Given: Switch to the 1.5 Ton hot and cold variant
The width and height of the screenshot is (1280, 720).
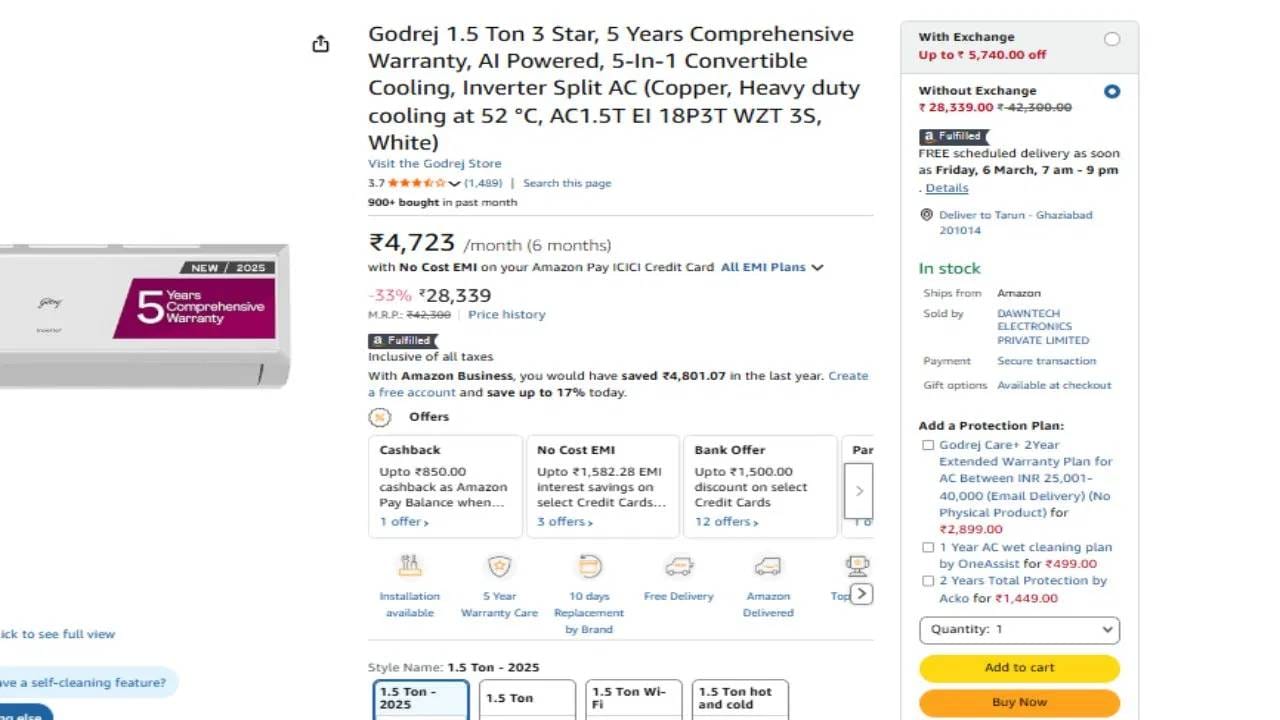Looking at the screenshot, I should [739, 697].
